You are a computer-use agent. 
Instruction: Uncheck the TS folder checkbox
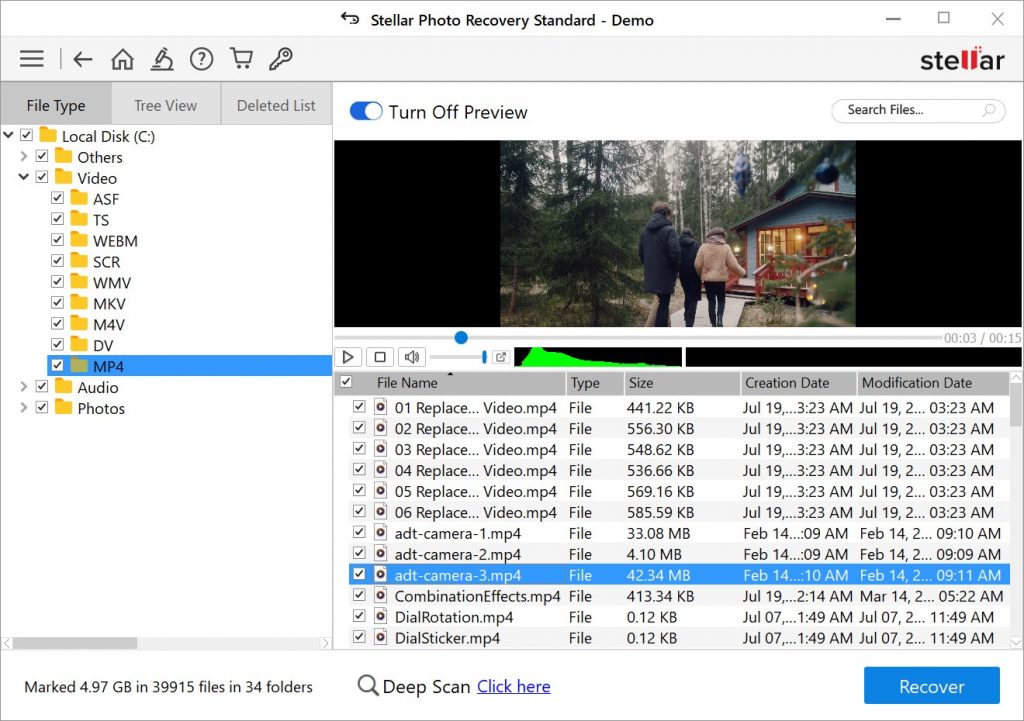[57, 219]
